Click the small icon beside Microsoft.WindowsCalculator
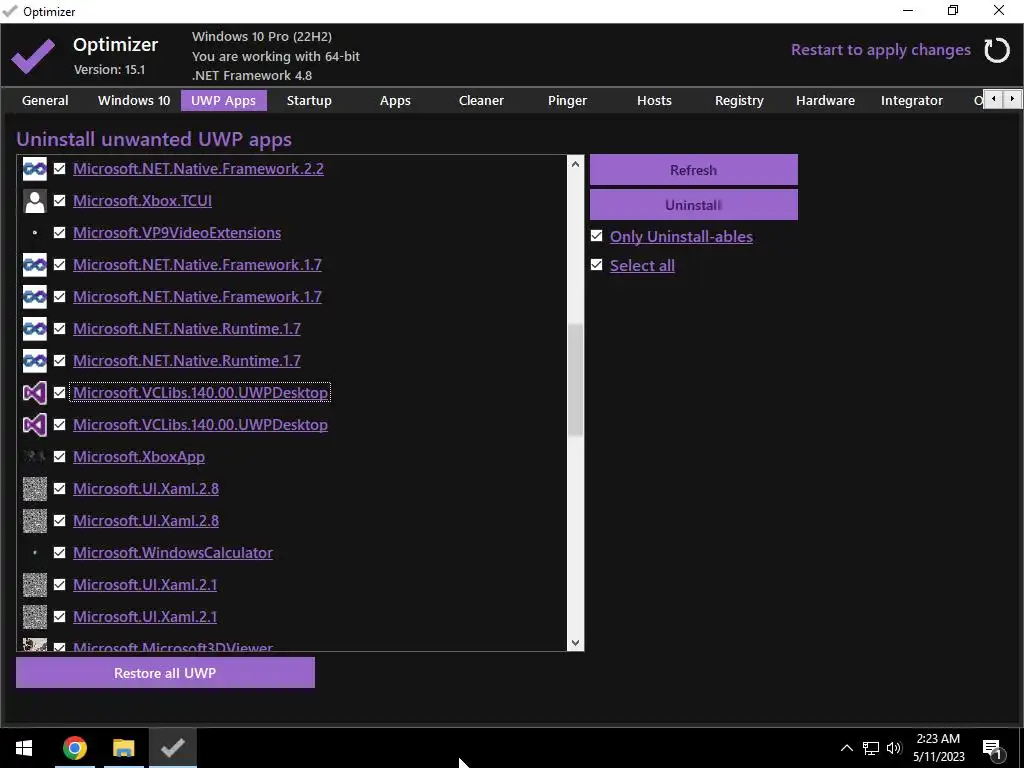The width and height of the screenshot is (1024, 768). tap(35, 552)
